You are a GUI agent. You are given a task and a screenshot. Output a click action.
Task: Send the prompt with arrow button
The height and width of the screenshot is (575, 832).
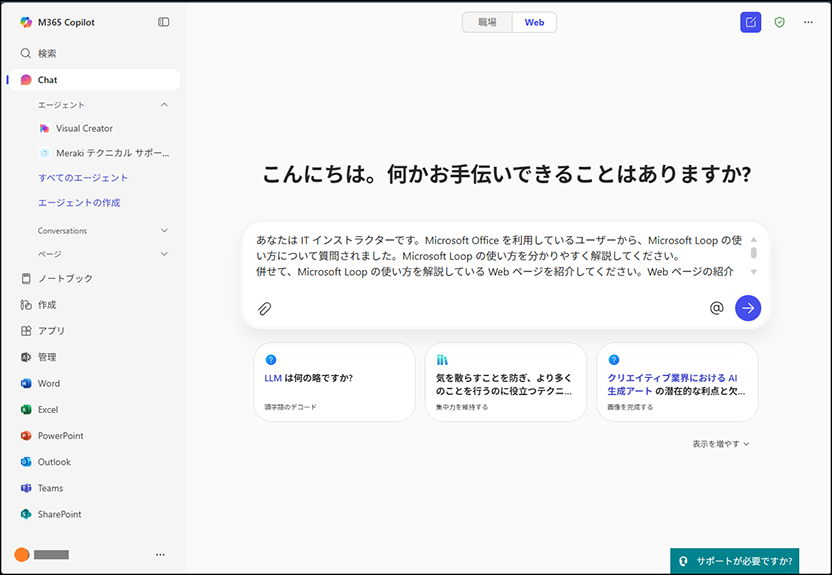[748, 308]
